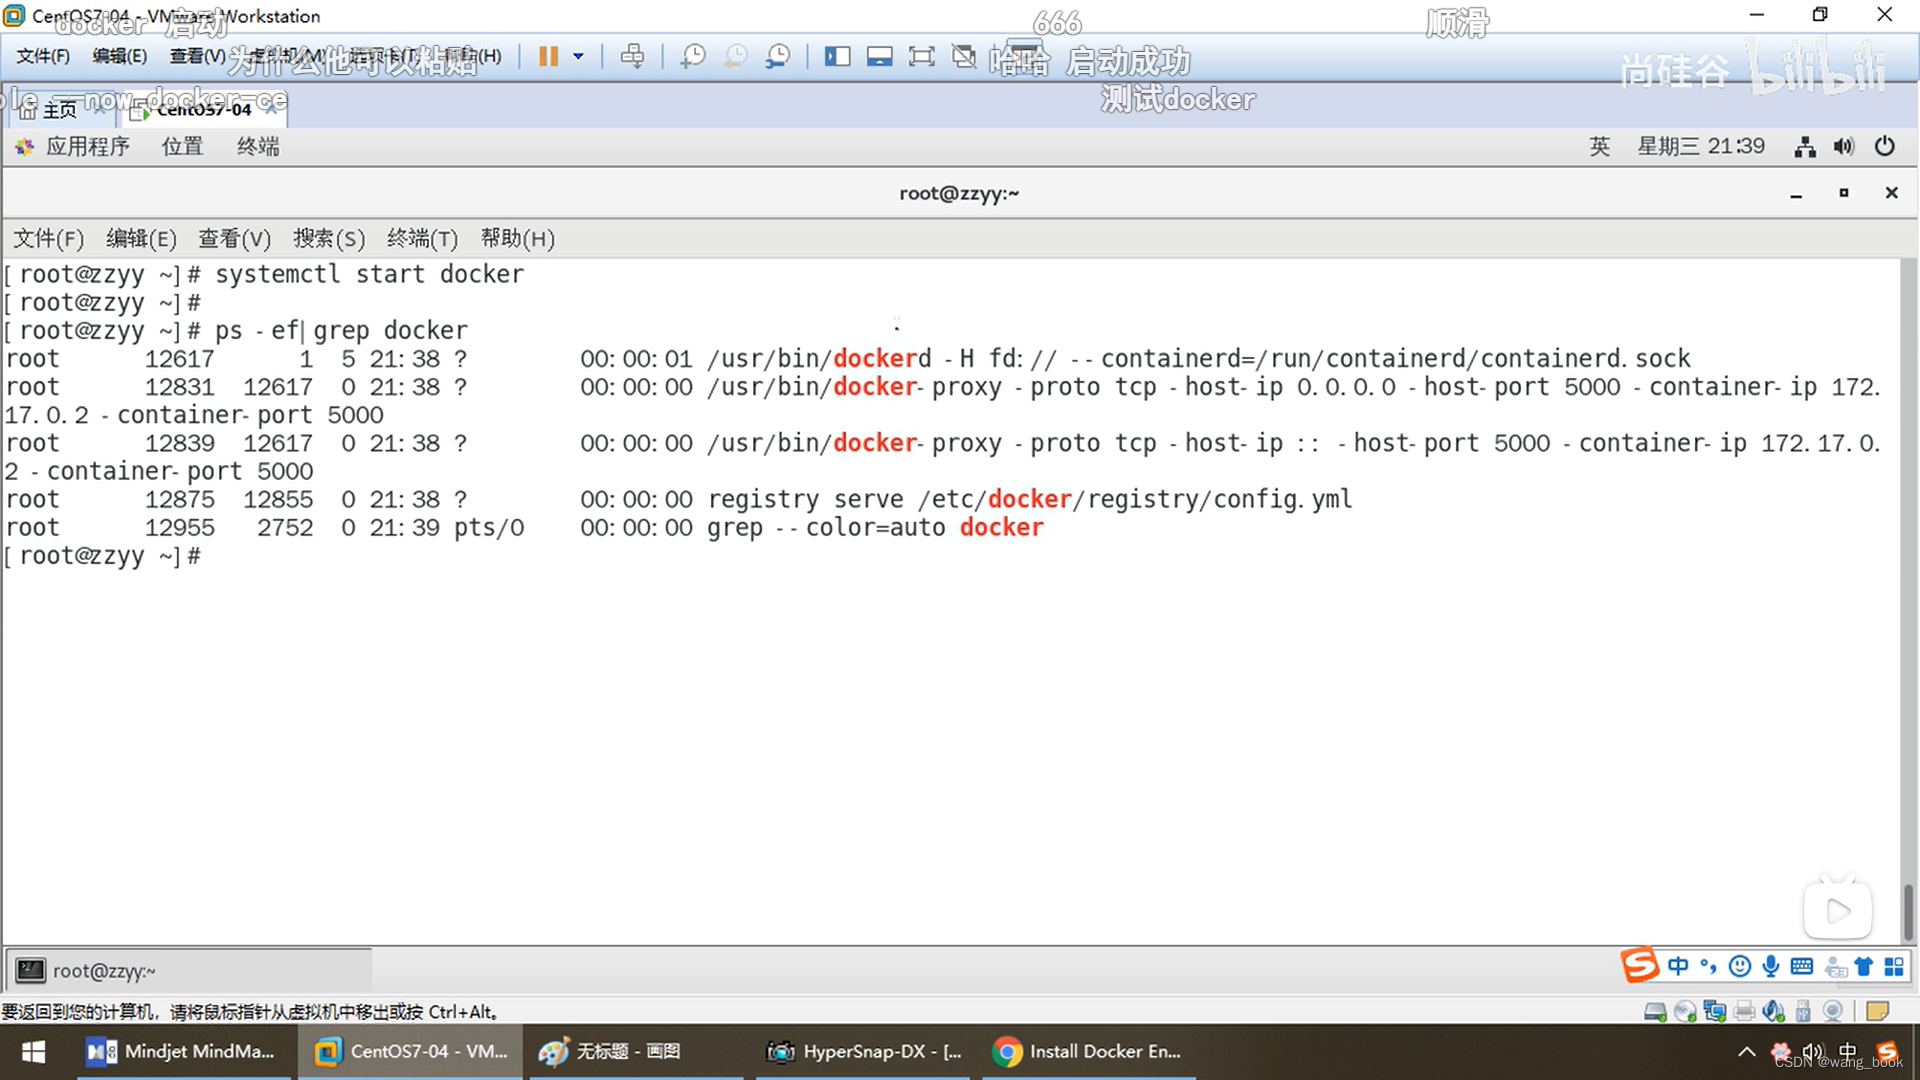Switch to HyperSnap-DX in the taskbar

[x=865, y=1052]
